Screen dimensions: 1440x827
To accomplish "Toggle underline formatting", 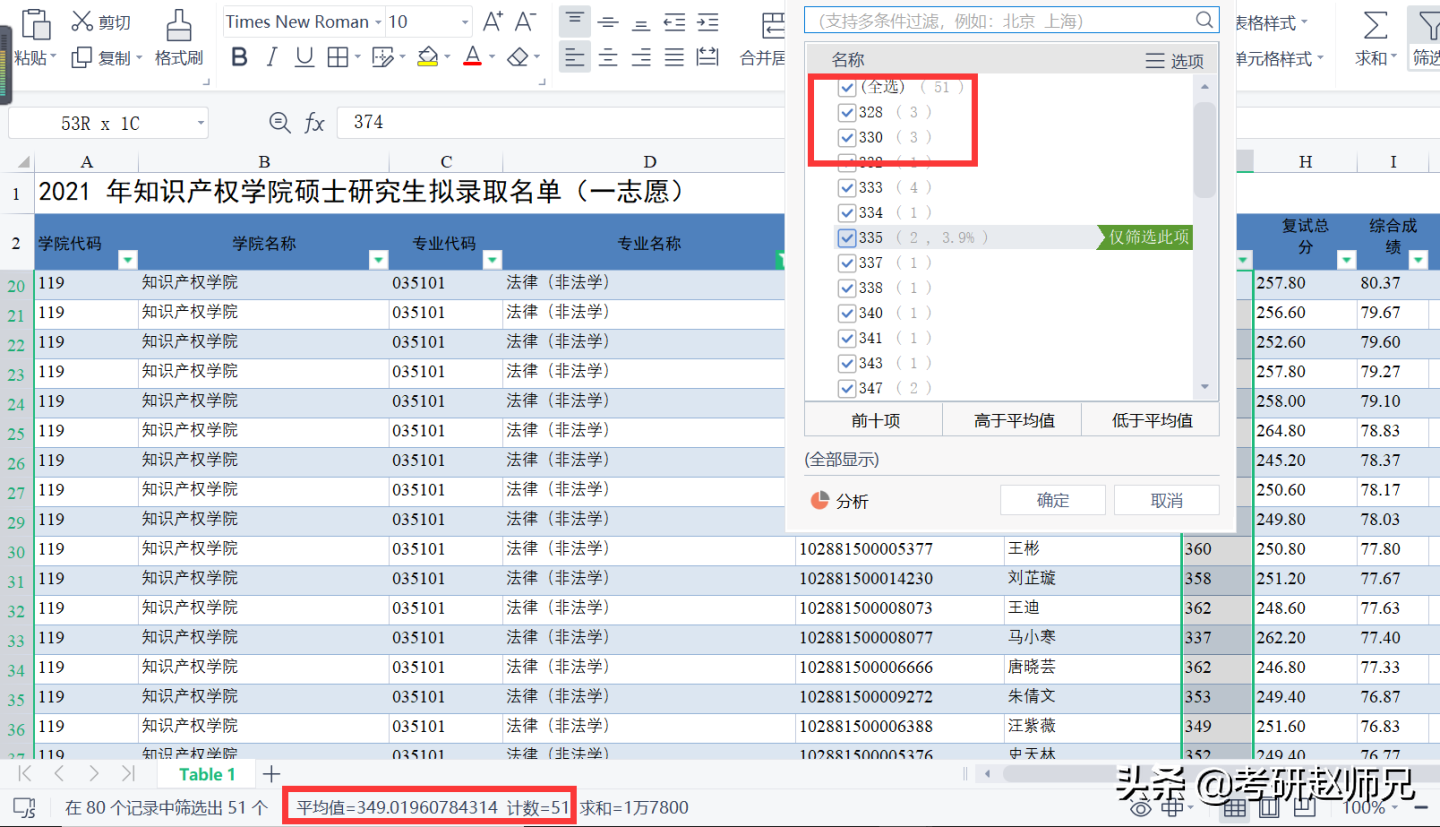I will [x=305, y=57].
